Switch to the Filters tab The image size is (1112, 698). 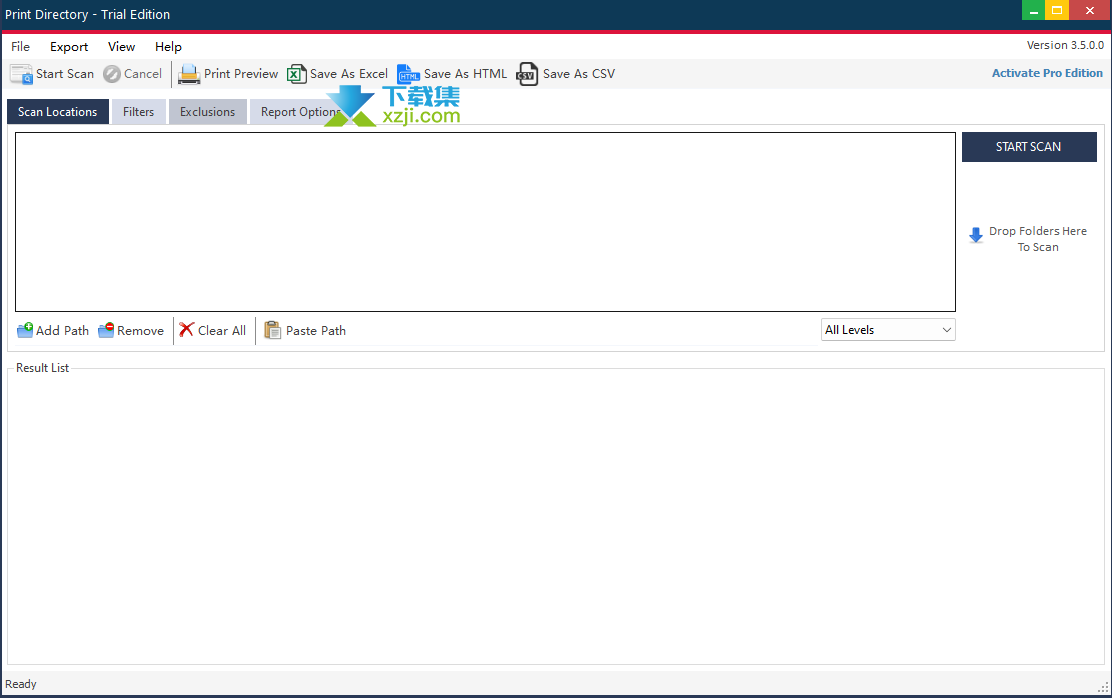[138, 112]
